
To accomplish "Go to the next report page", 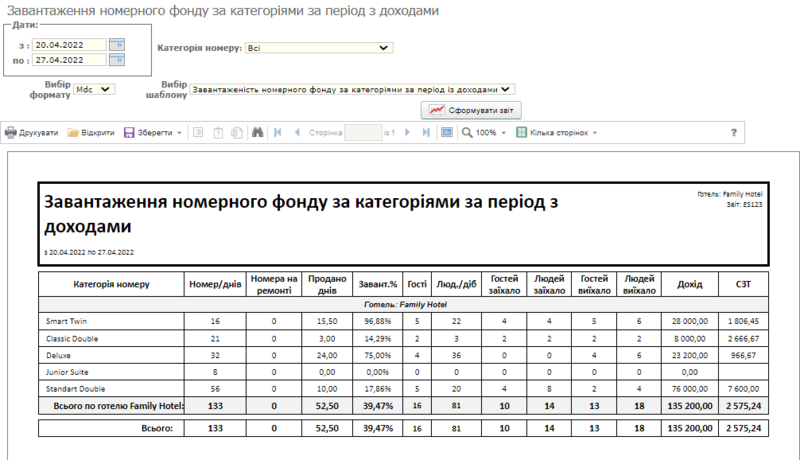I will [409, 132].
